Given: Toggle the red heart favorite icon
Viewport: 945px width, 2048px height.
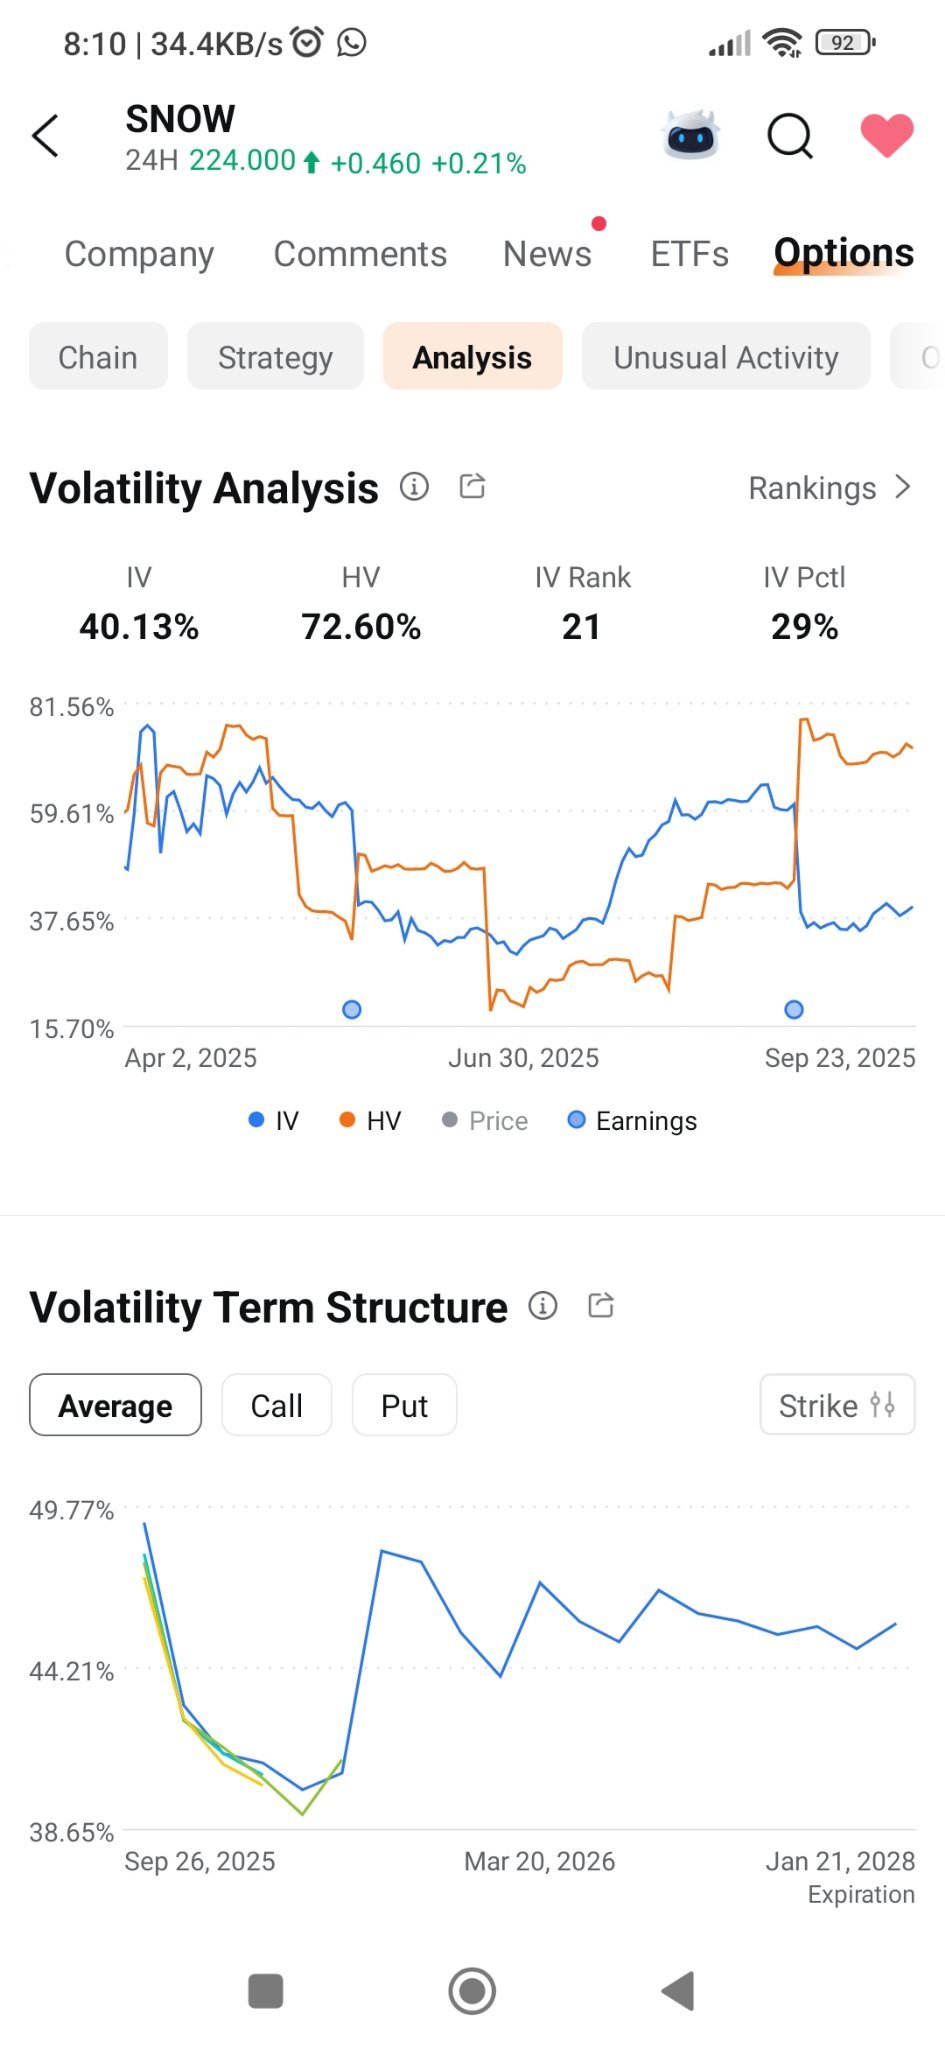Looking at the screenshot, I should [x=887, y=135].
